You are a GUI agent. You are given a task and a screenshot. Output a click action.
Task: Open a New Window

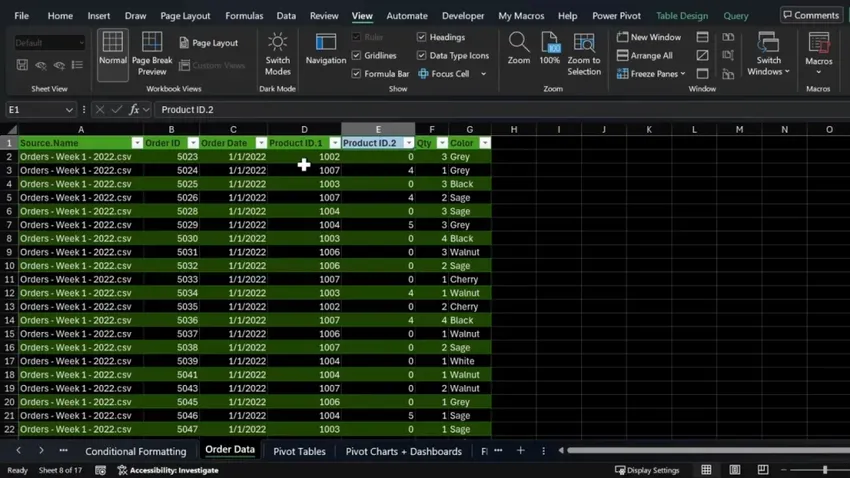click(649, 37)
